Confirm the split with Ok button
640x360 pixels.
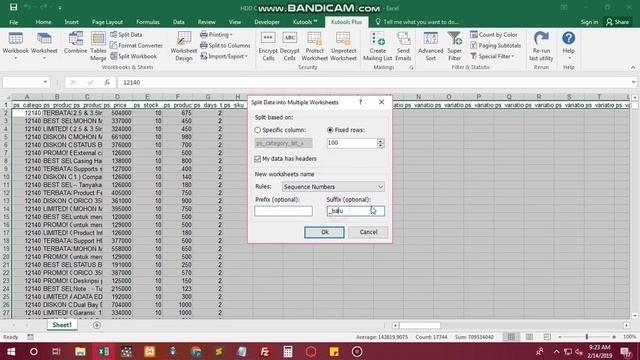[324, 232]
